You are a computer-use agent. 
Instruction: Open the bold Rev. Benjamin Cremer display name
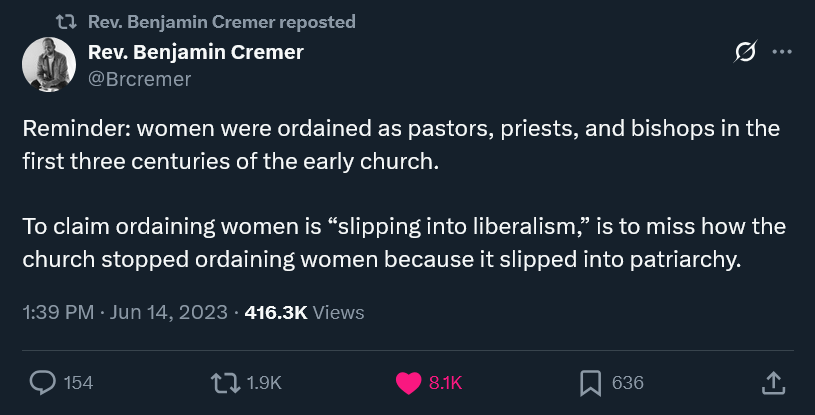[x=196, y=52]
